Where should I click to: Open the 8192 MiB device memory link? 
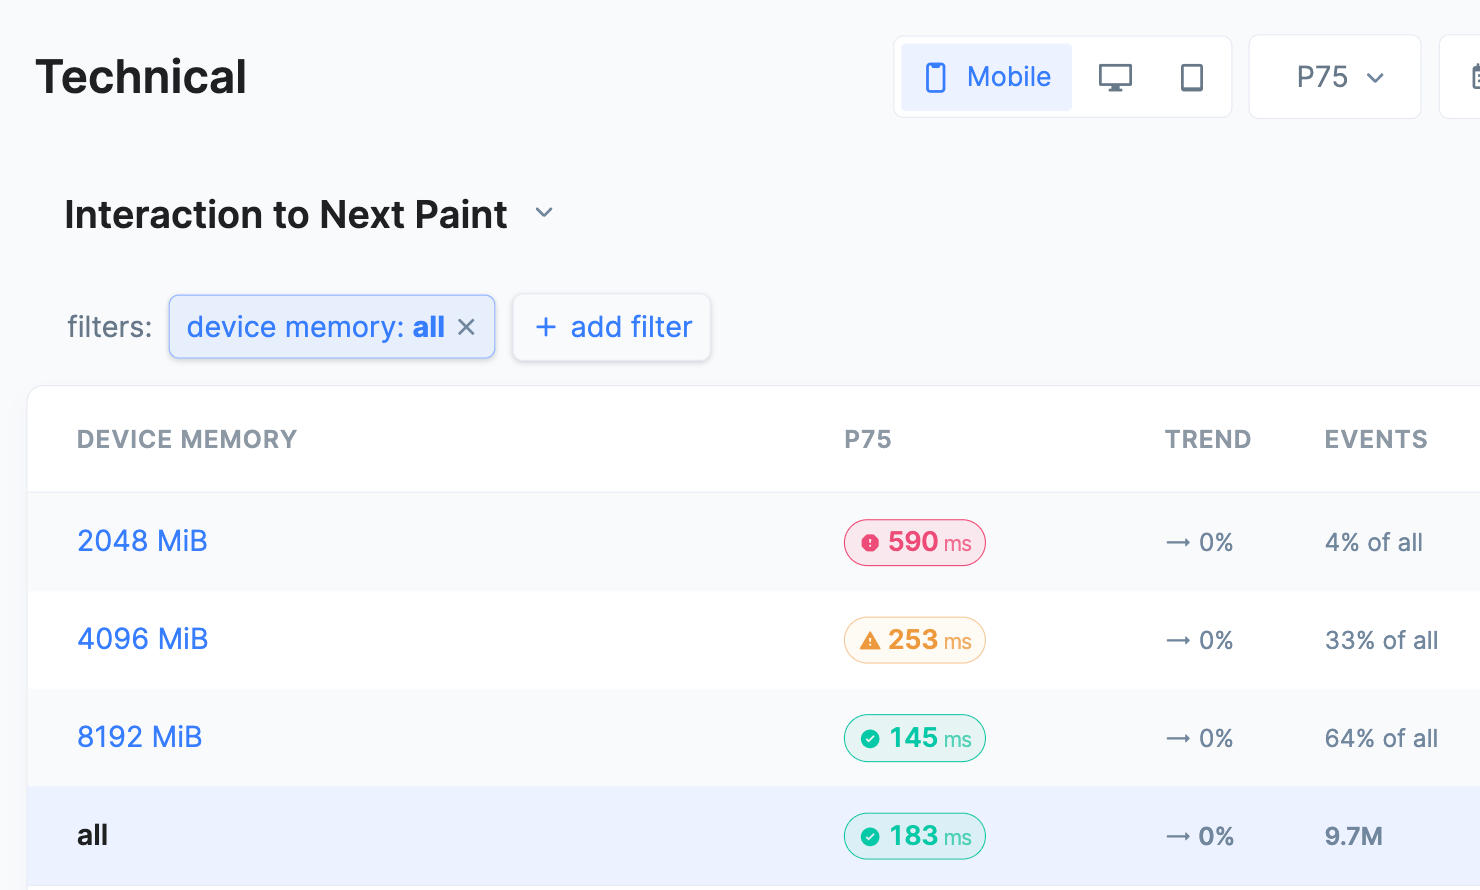tap(140, 737)
